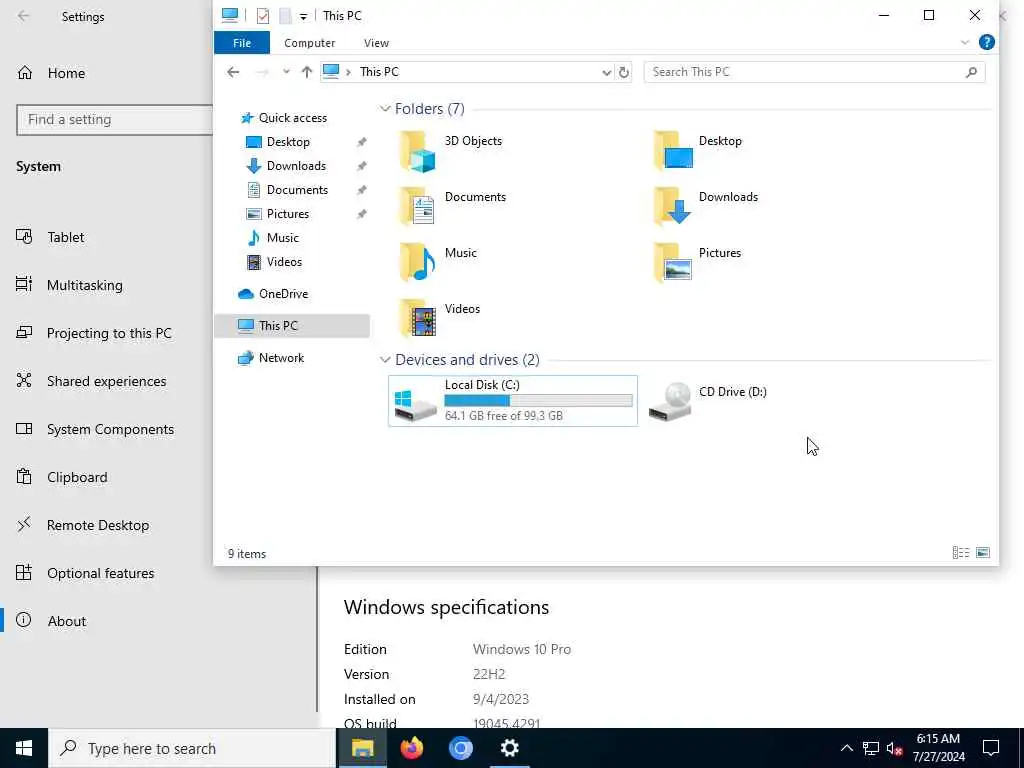Image resolution: width=1024 pixels, height=768 pixels.
Task: Switch to details view layout icon
Action: click(x=961, y=553)
